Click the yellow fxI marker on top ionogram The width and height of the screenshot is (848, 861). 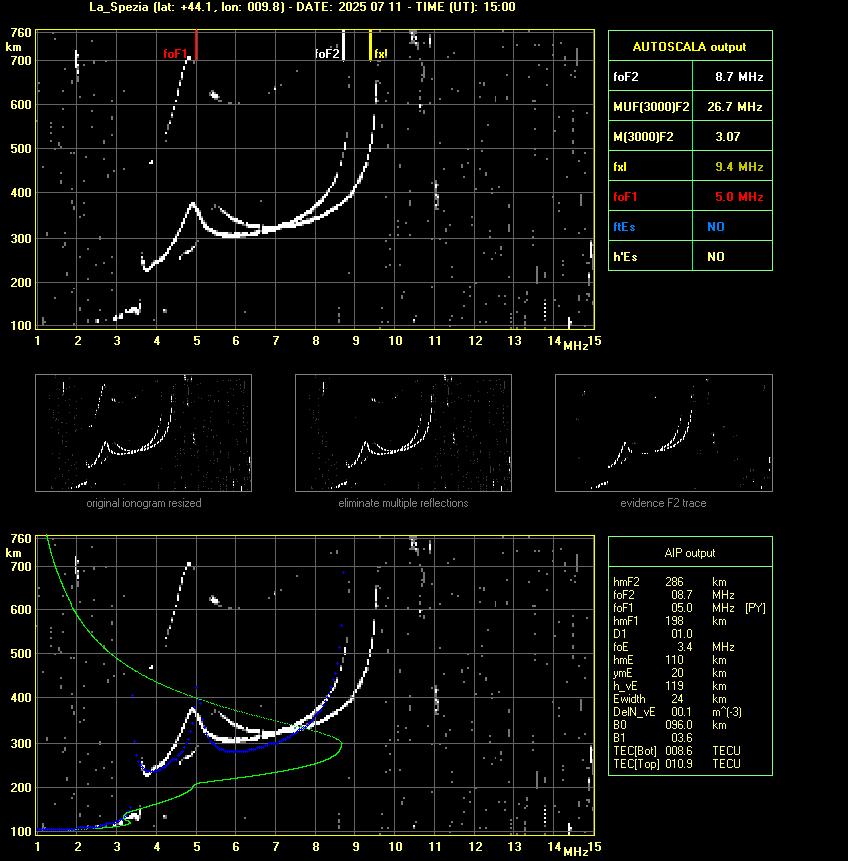coord(370,45)
